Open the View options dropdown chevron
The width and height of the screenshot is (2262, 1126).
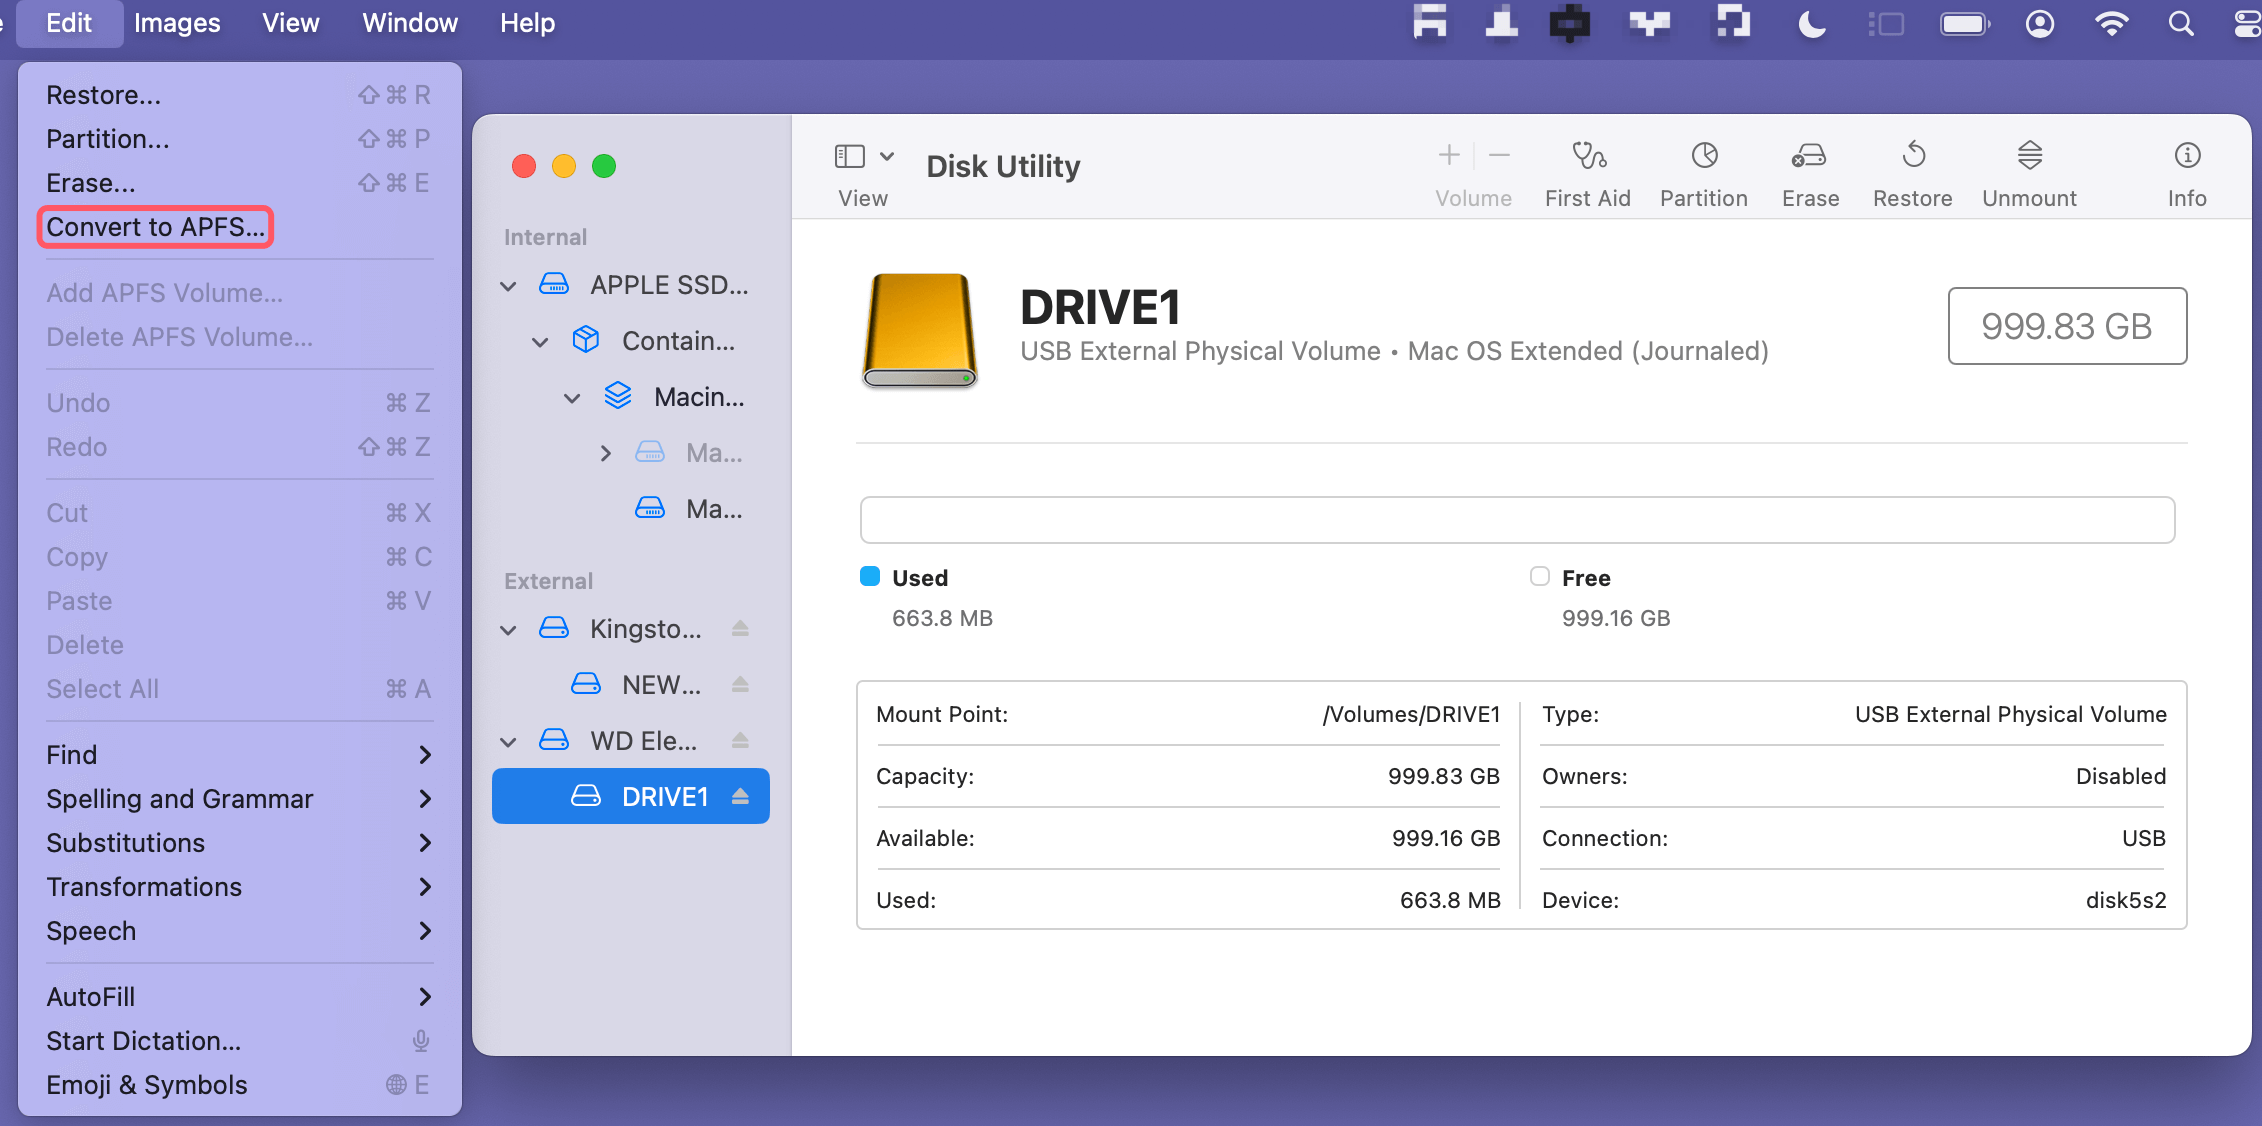(x=887, y=156)
